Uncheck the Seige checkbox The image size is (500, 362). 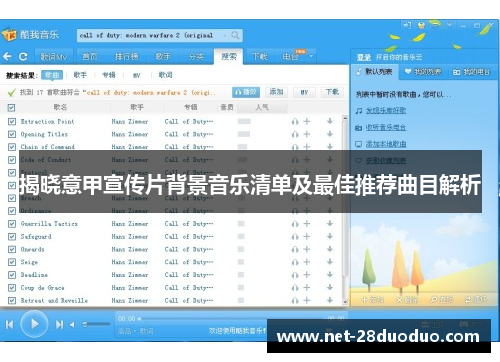click(12, 262)
